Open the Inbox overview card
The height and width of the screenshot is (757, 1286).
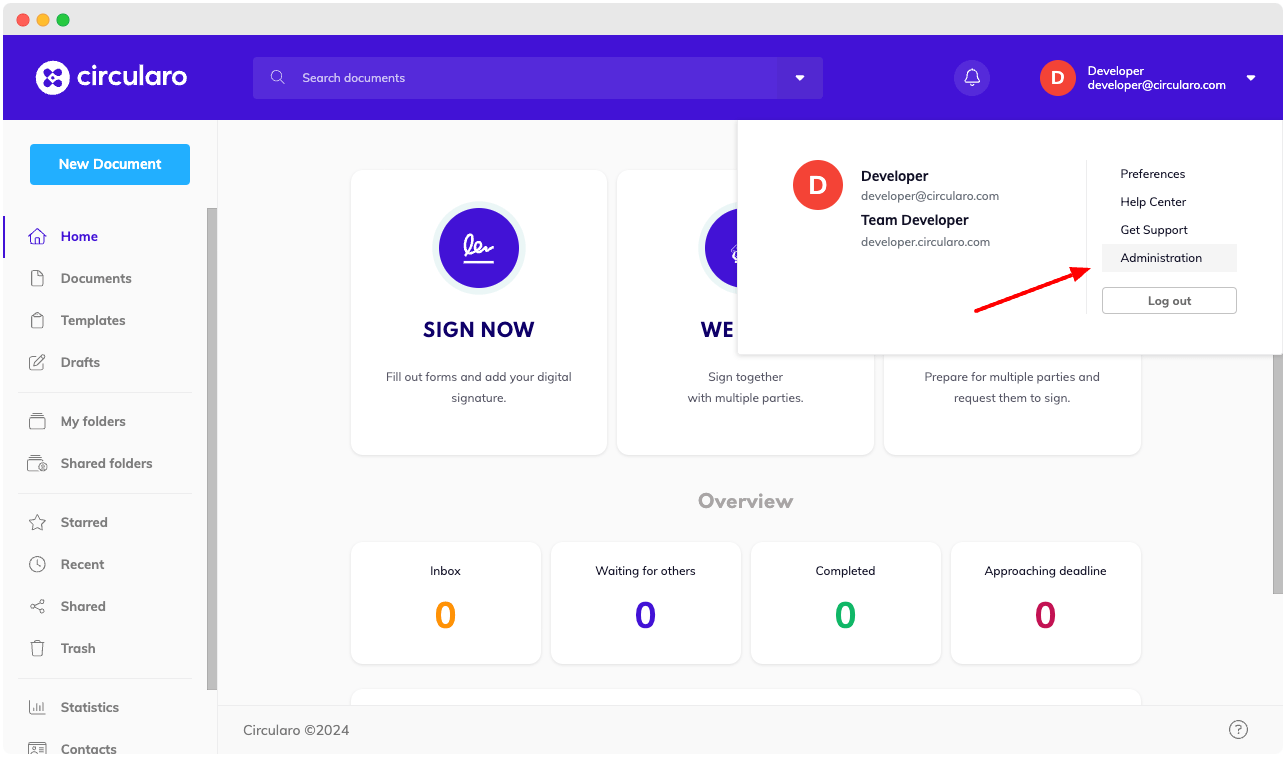(x=445, y=602)
